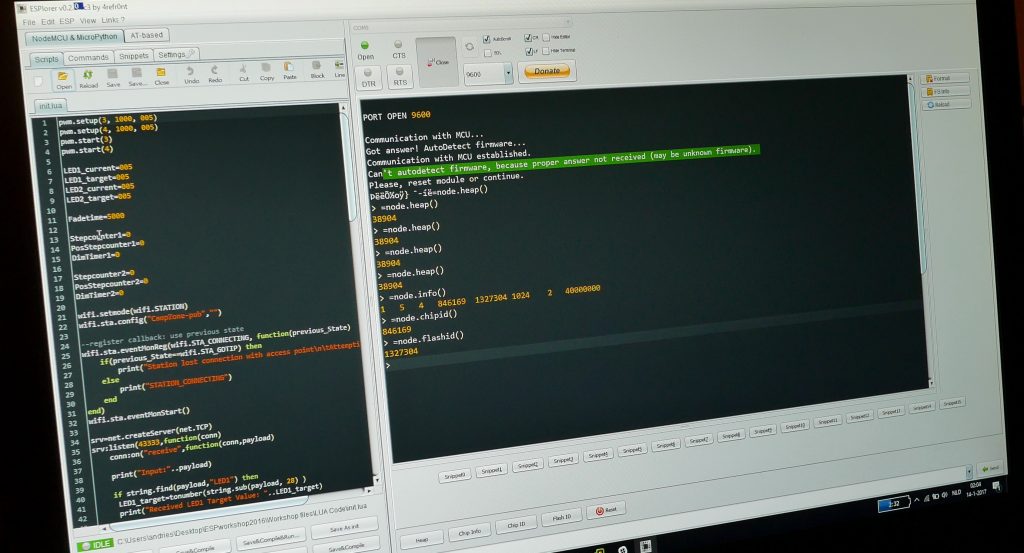Viewport: 1024px width, 553px height.
Task: Close the serial port with big Close button
Action: tap(437, 62)
